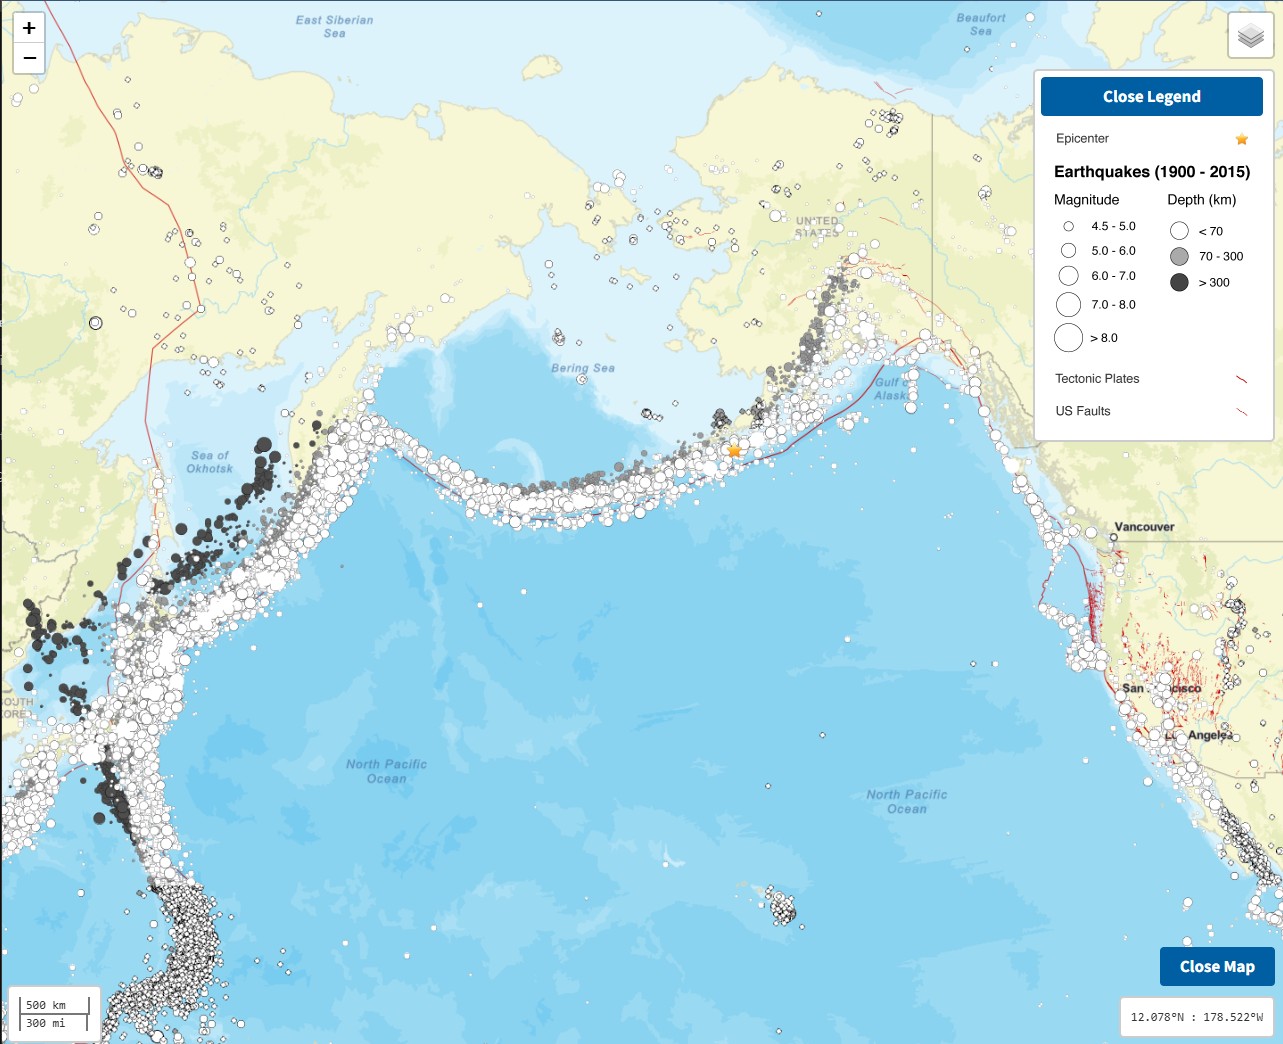
Task: Click the Epicenter star icon in the legend
Action: [1241, 139]
